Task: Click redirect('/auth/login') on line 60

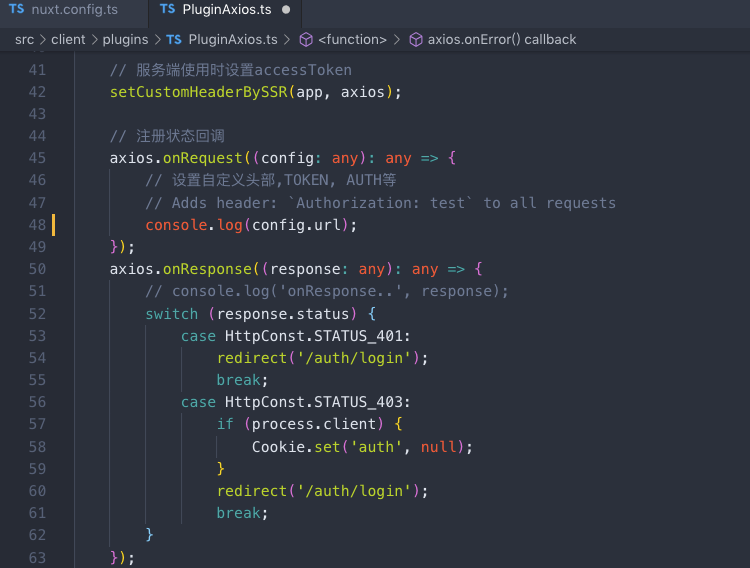Action: [322, 491]
